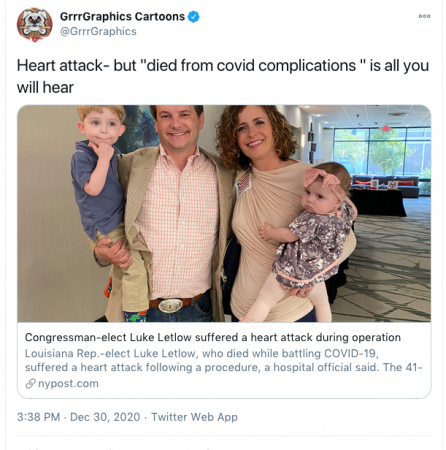
Task: Select the 3:38 PM timestamp
Action: [39, 417]
